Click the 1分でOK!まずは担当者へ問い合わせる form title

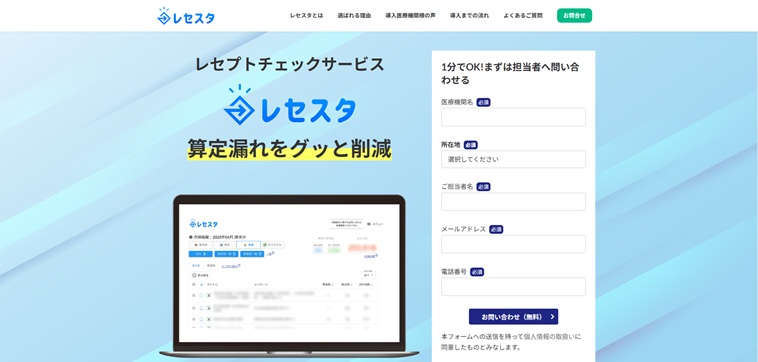[510, 73]
